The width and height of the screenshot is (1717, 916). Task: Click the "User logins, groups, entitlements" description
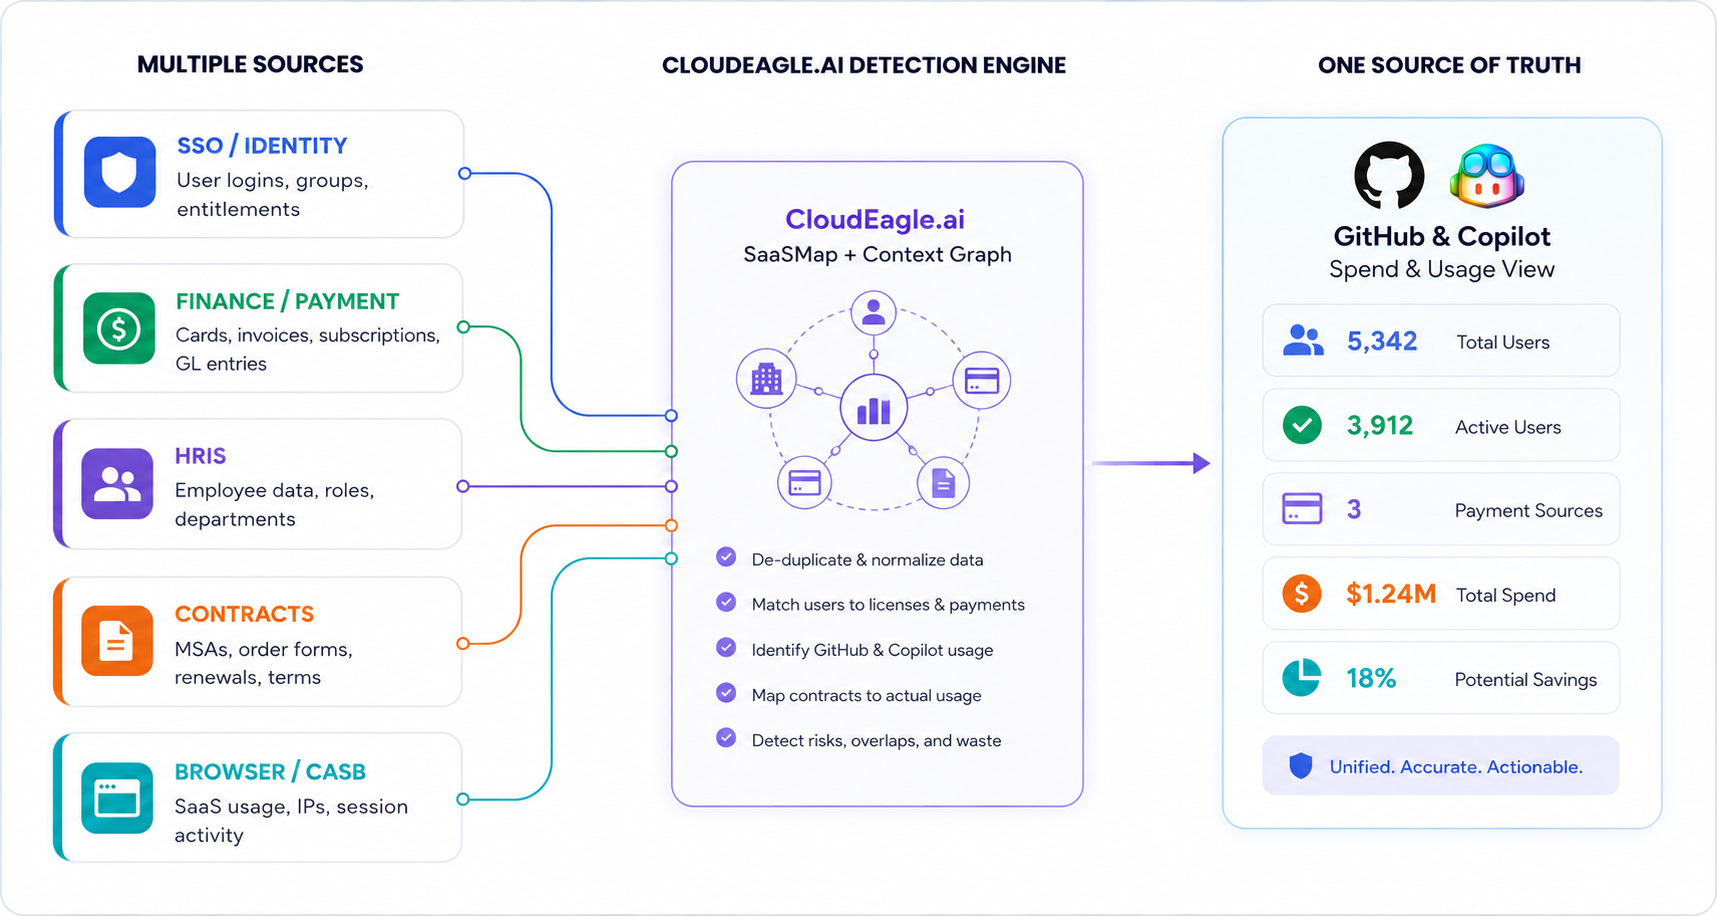tap(273, 195)
